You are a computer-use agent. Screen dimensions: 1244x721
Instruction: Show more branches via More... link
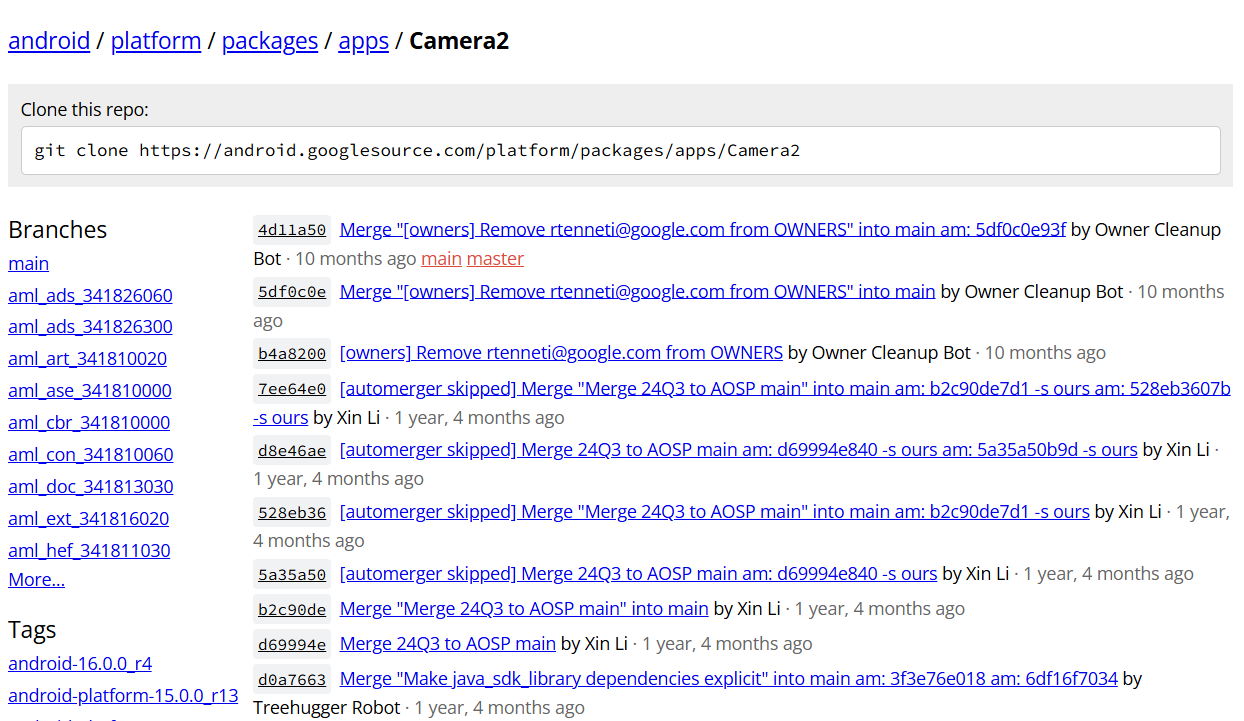[x=36, y=580]
